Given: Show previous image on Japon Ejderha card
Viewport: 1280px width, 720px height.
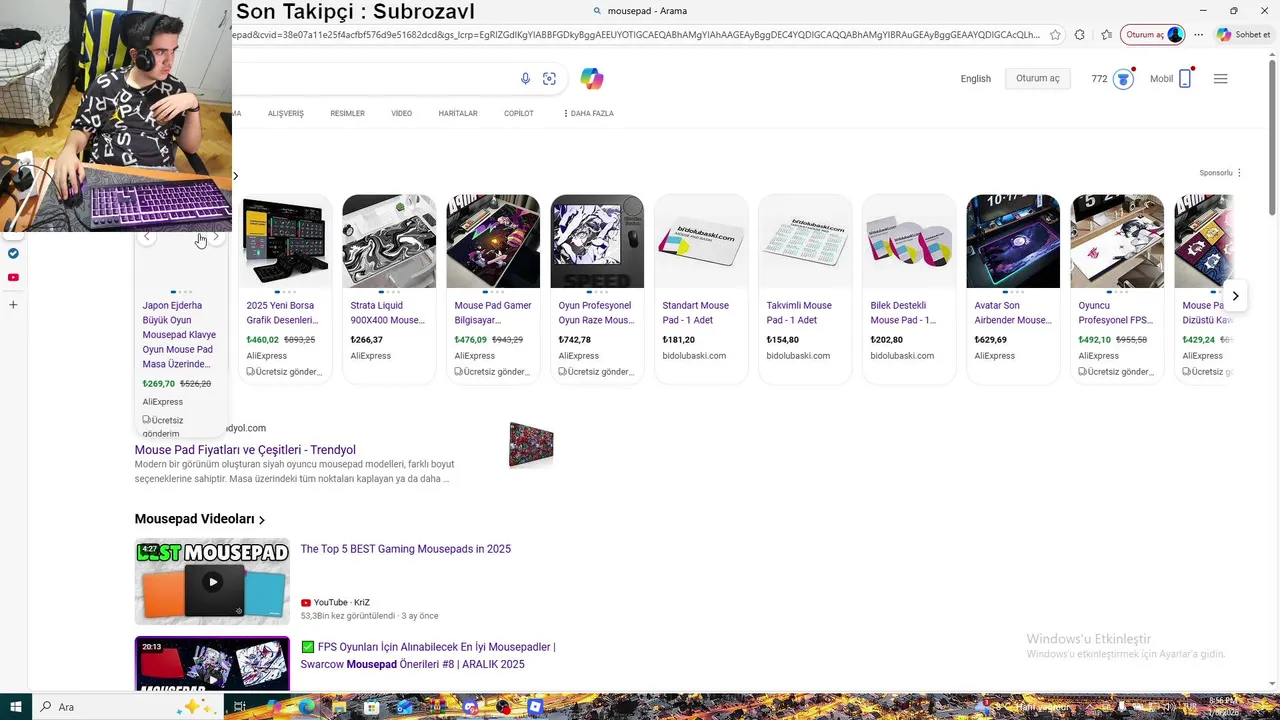Looking at the screenshot, I should coord(146,237).
